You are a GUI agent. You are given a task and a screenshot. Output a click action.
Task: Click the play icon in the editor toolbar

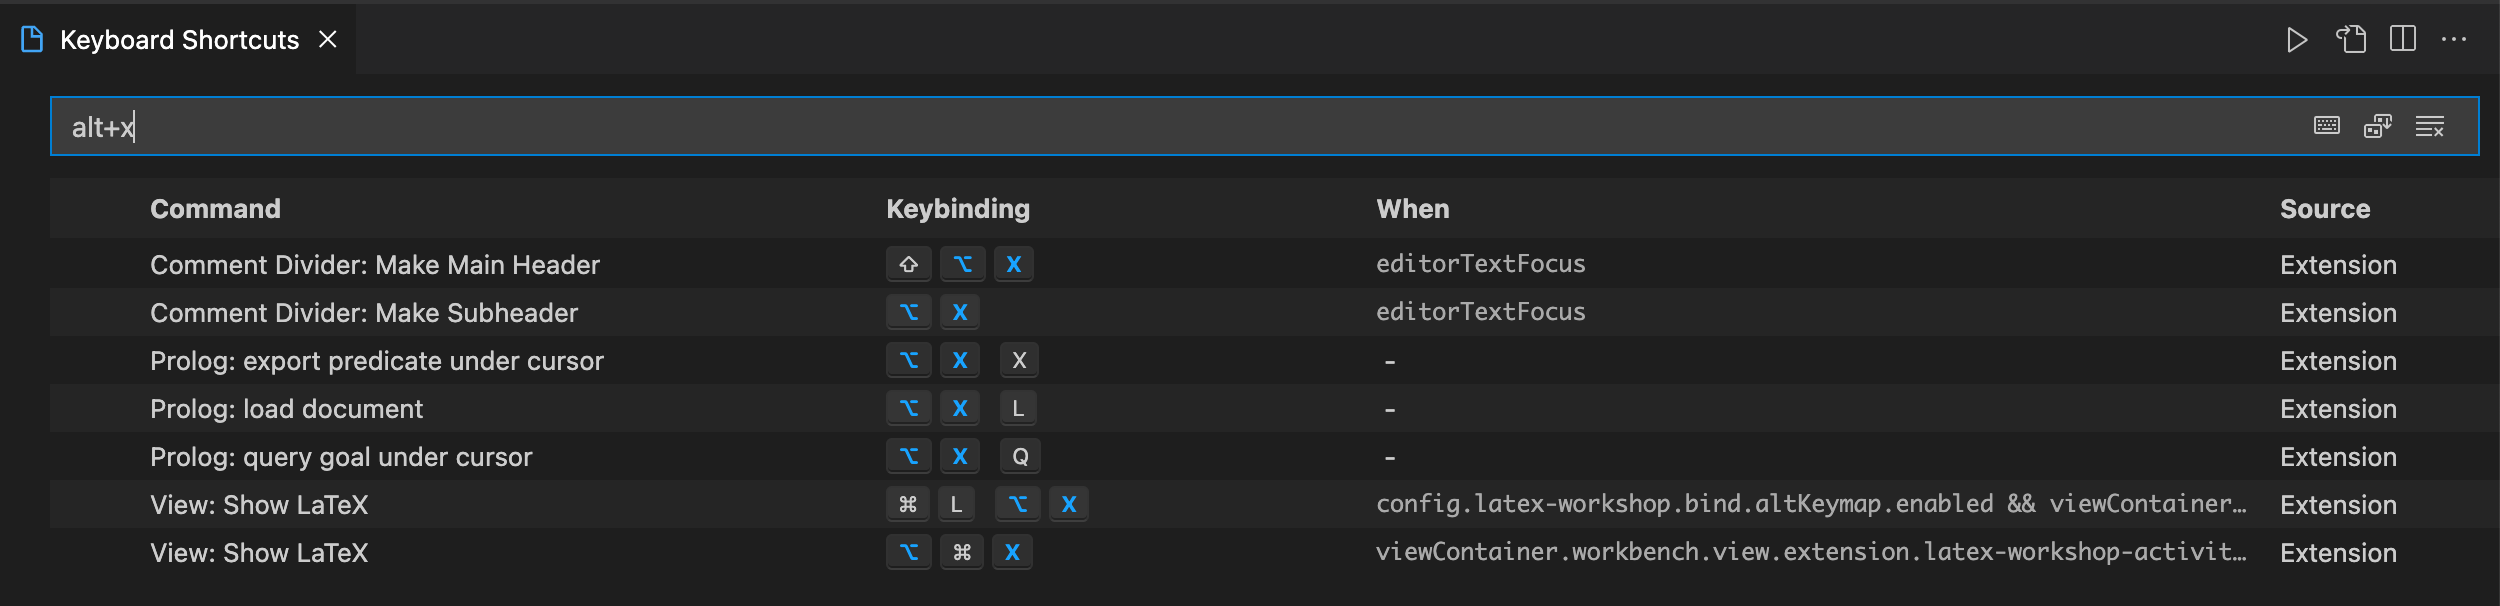pos(2299,40)
